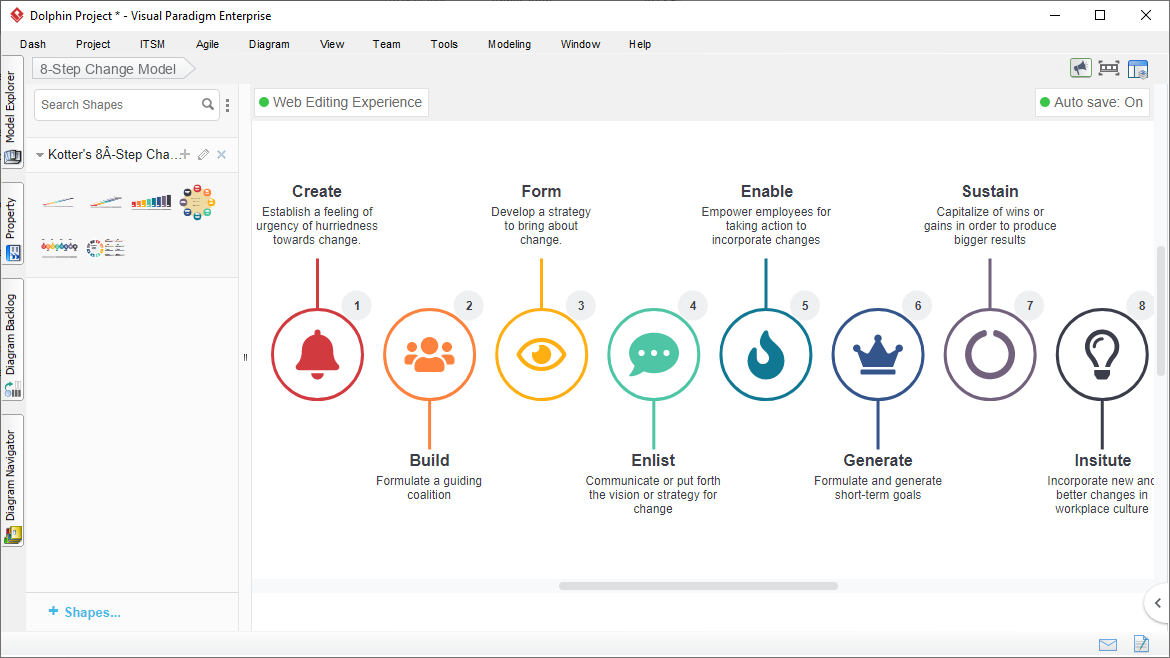Click the 8-Step Change Model breadcrumb
Image resolution: width=1170 pixels, height=658 pixels.
point(106,69)
